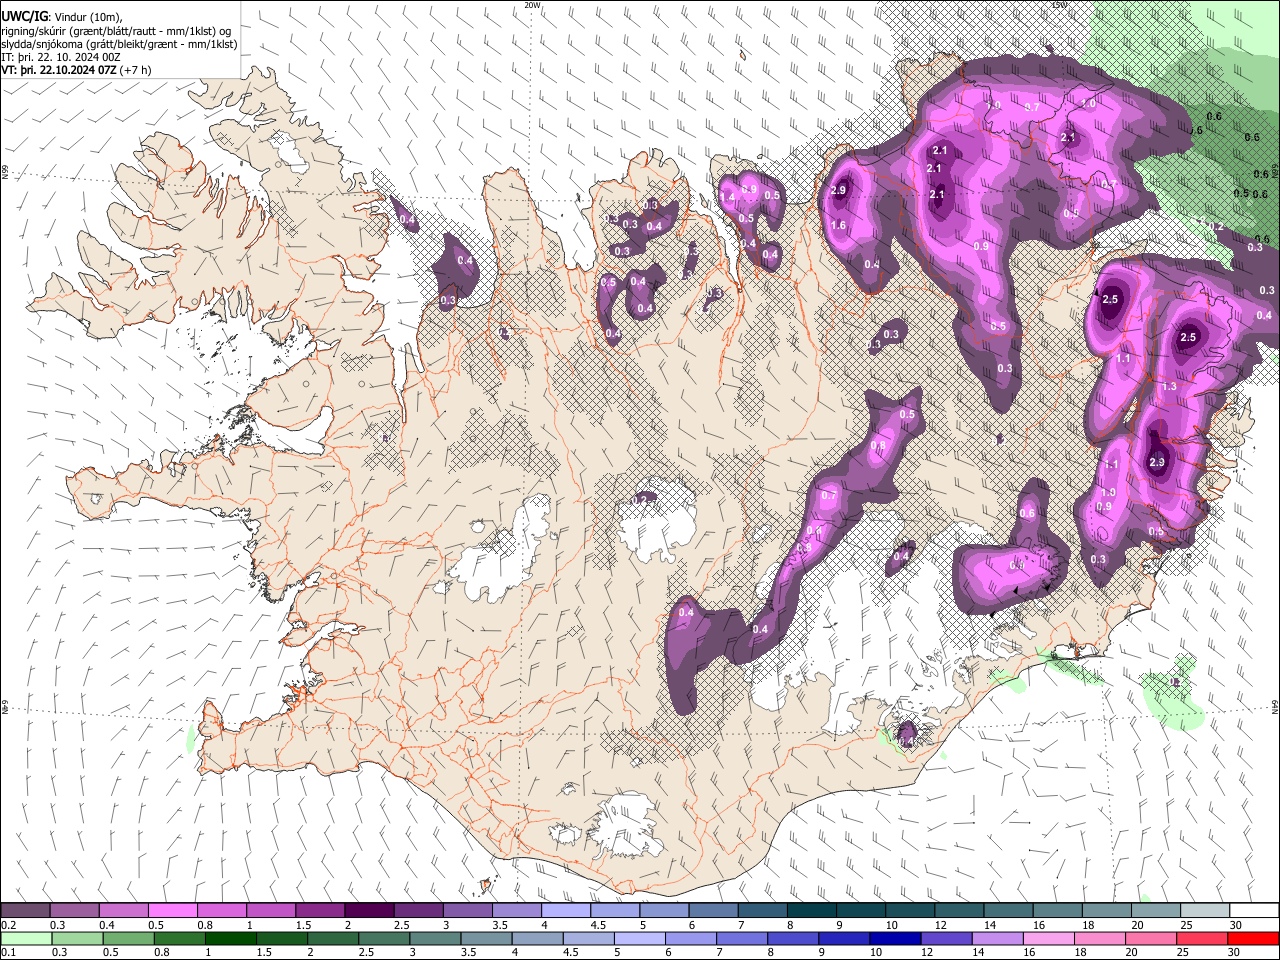Click the 1.3 precipitation value in the east
Screen dimensions: 1280x960
[1169, 386]
